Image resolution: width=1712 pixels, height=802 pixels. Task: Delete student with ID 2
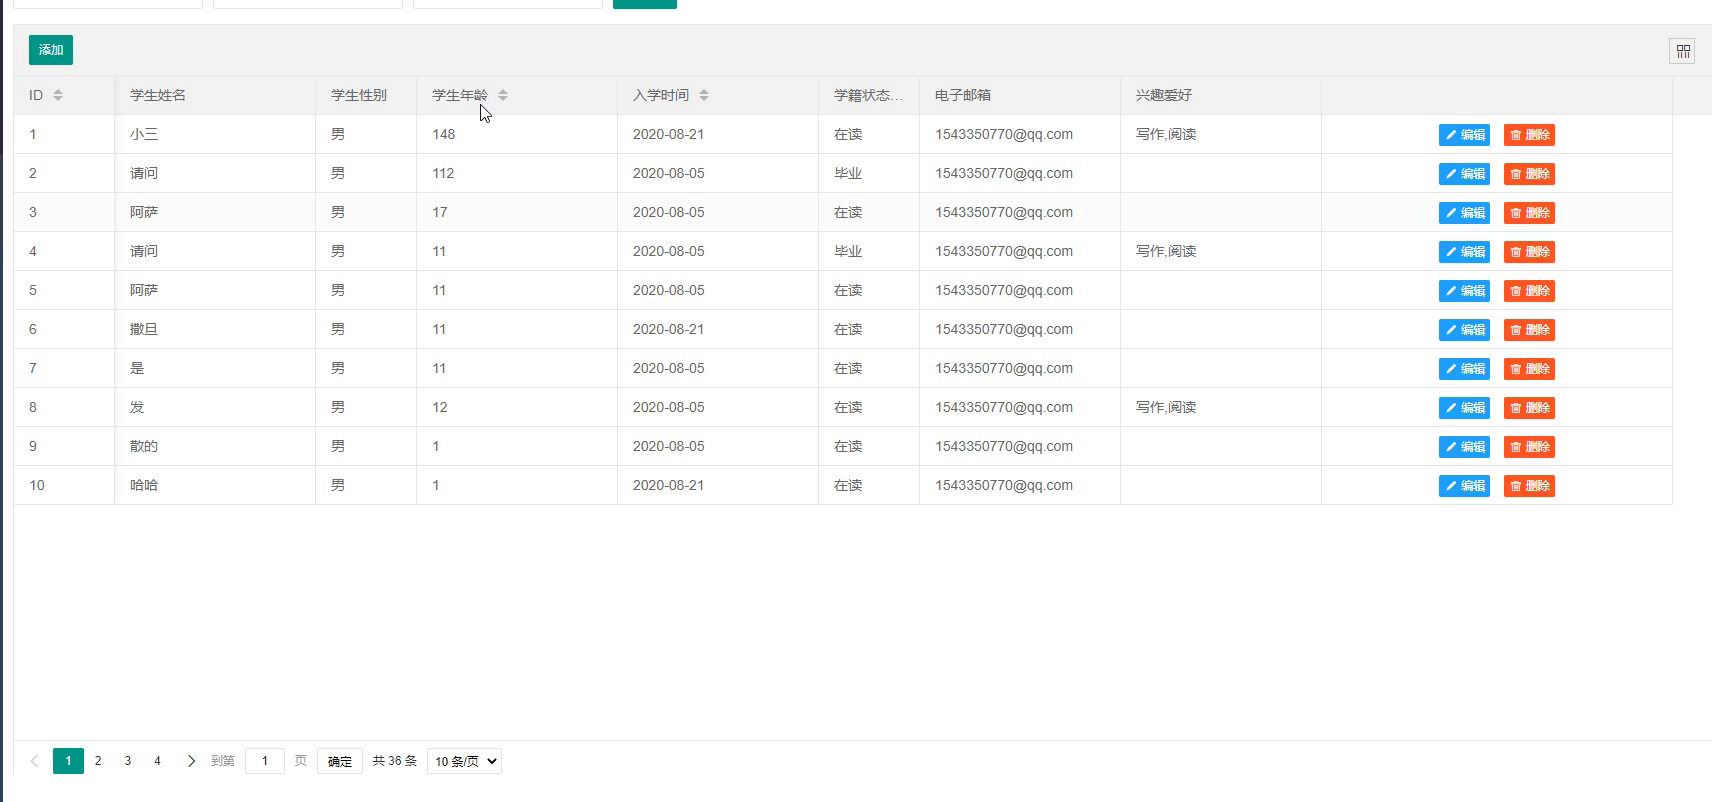point(1529,174)
